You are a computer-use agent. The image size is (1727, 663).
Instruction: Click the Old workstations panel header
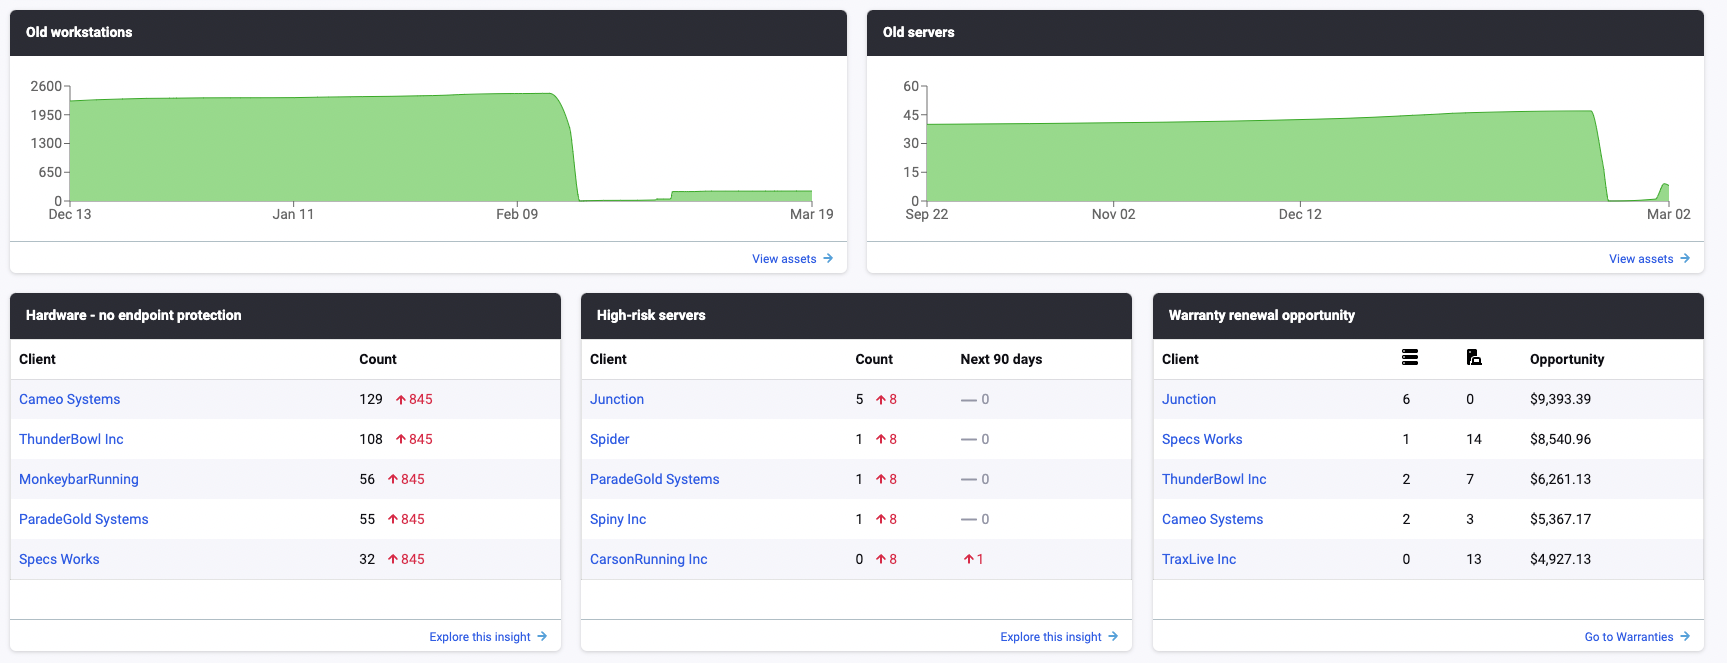428,33
